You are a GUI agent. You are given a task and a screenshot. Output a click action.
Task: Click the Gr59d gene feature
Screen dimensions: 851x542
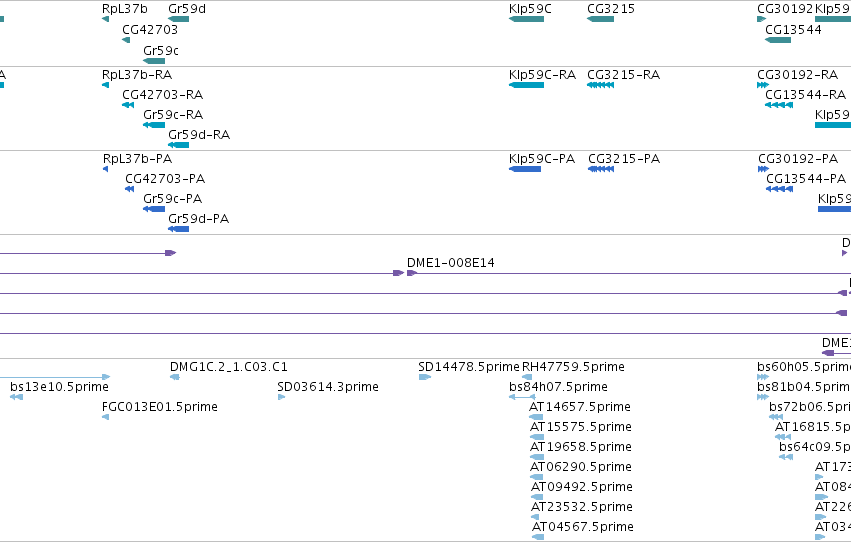click(179, 19)
